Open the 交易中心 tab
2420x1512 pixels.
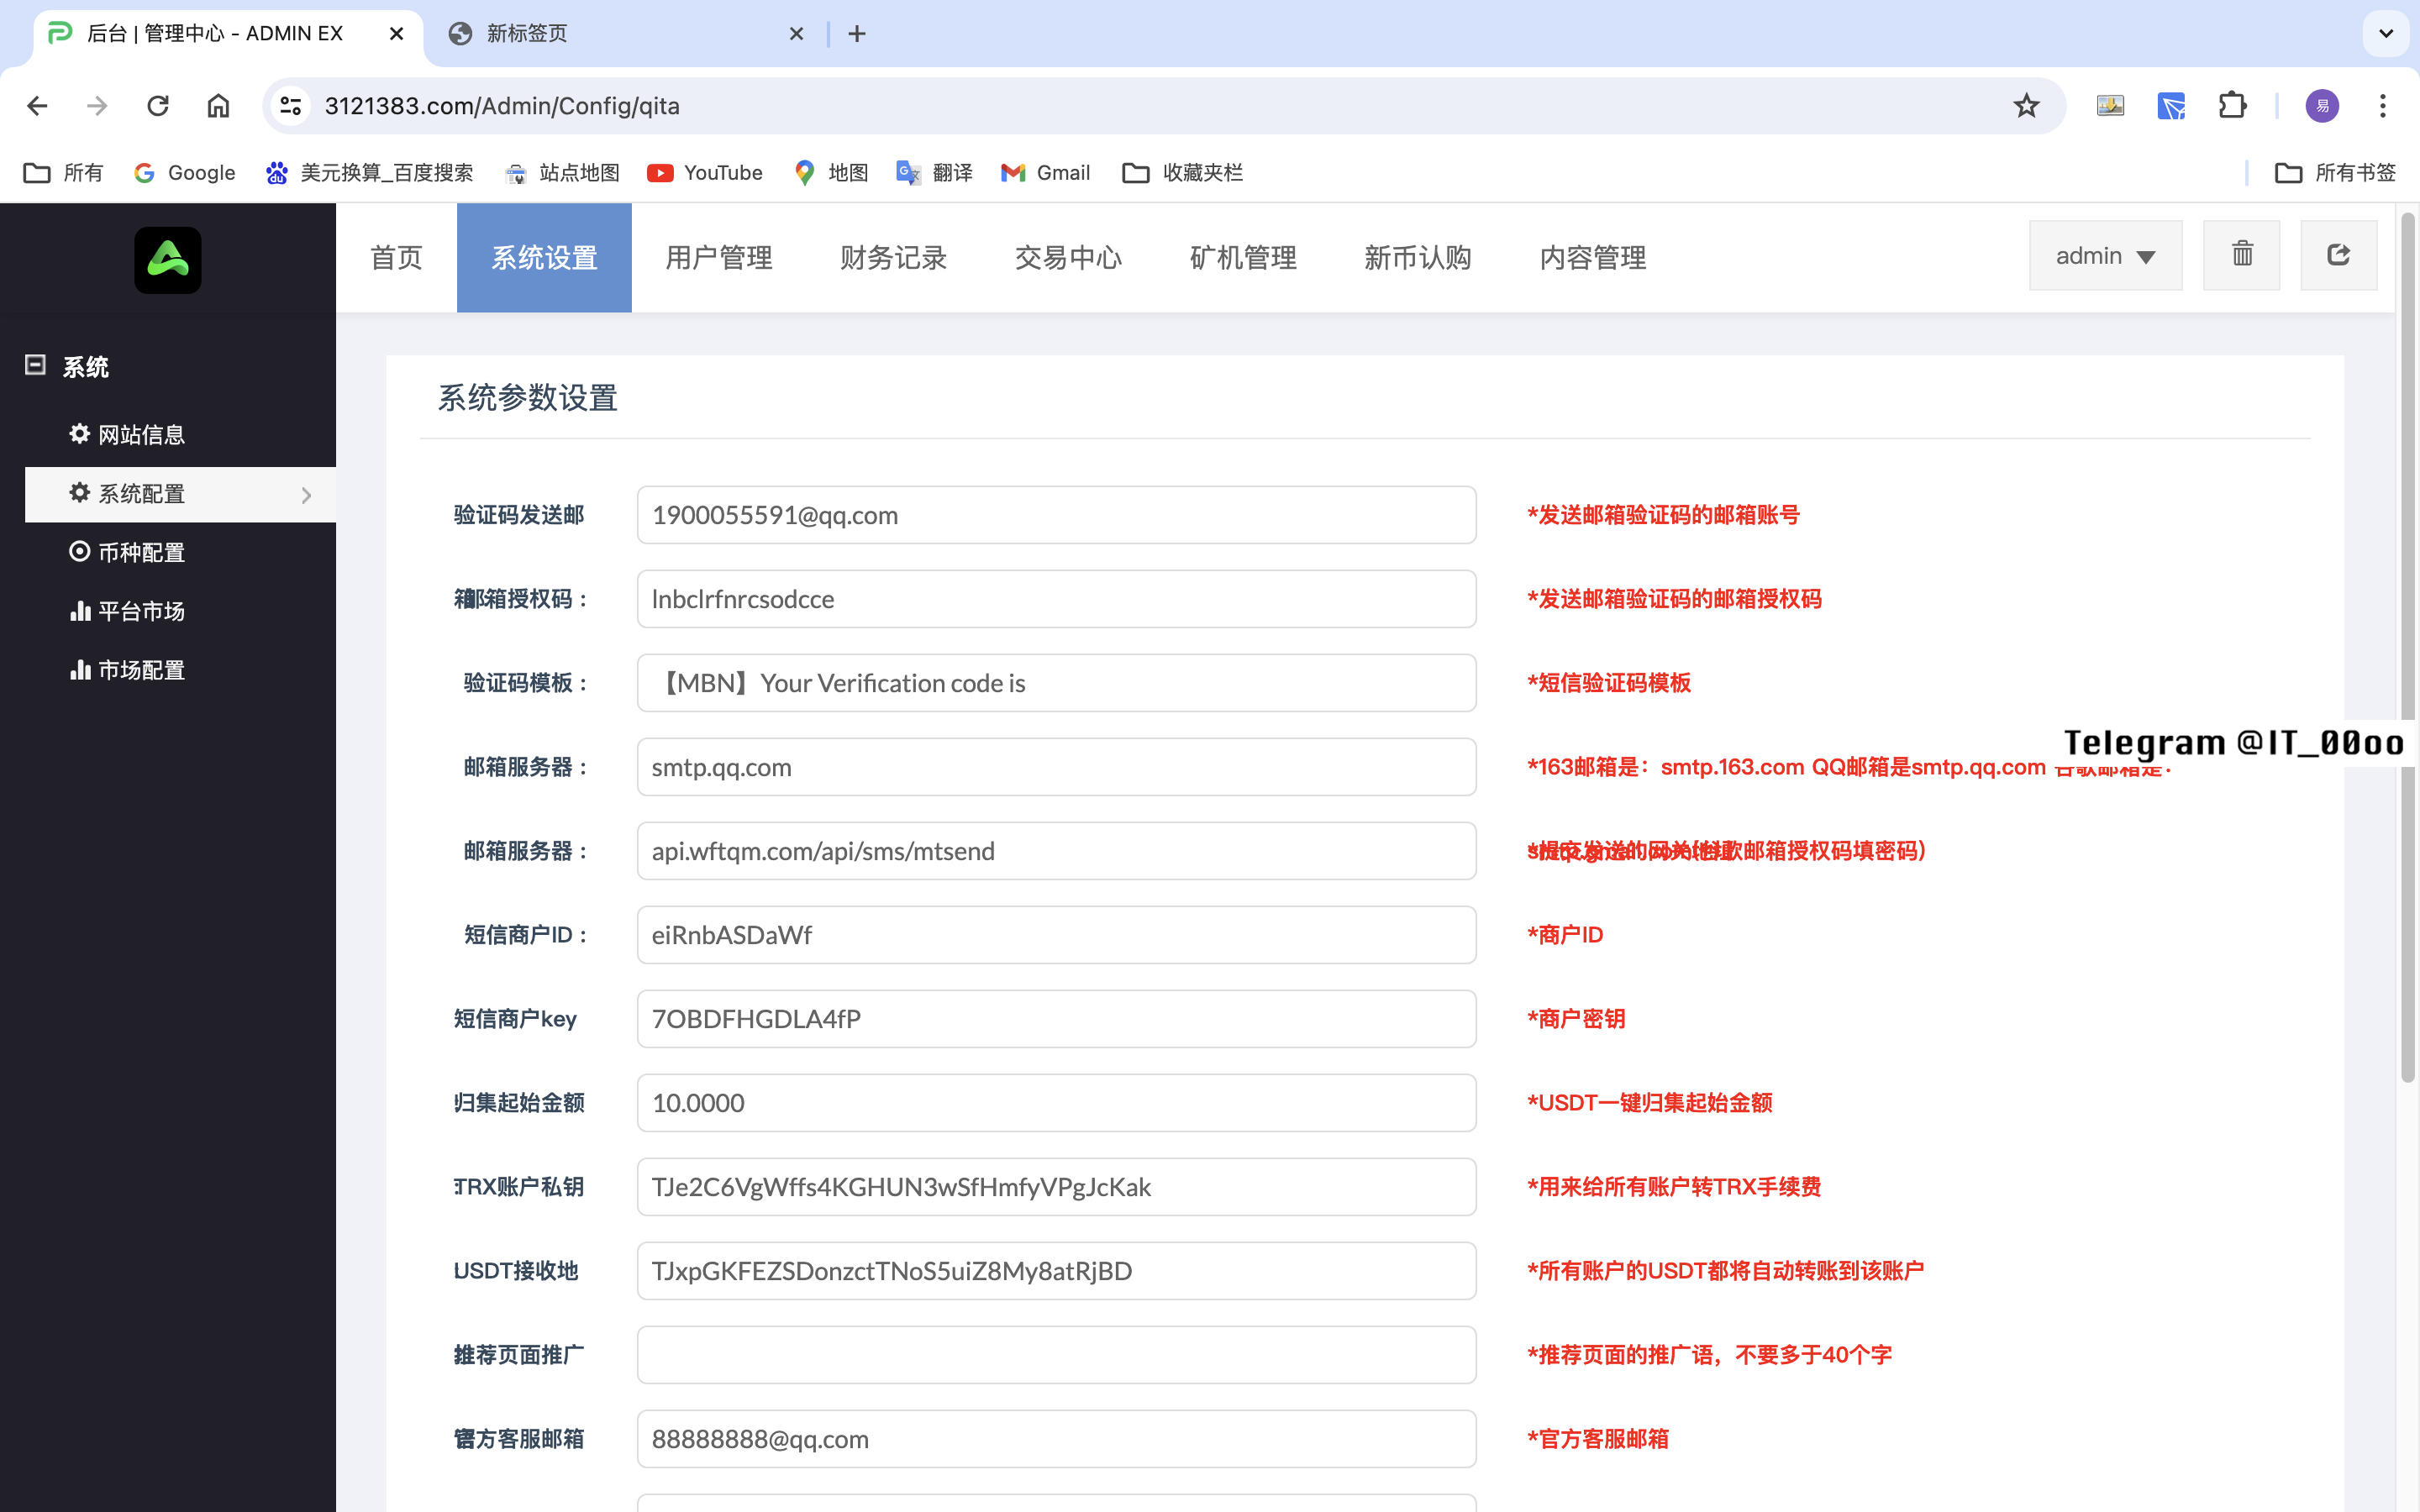point(1068,258)
